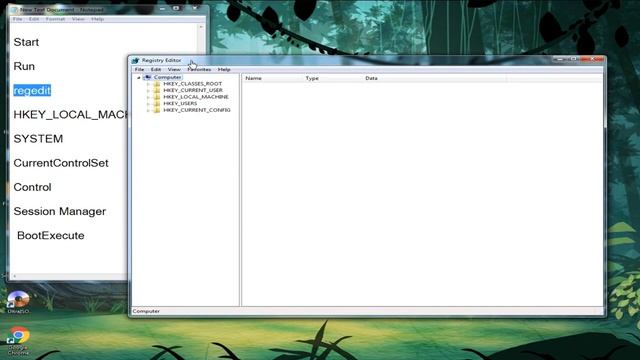Click HKEY_USERS folder icon
This screenshot has height=360, width=640.
[156, 103]
